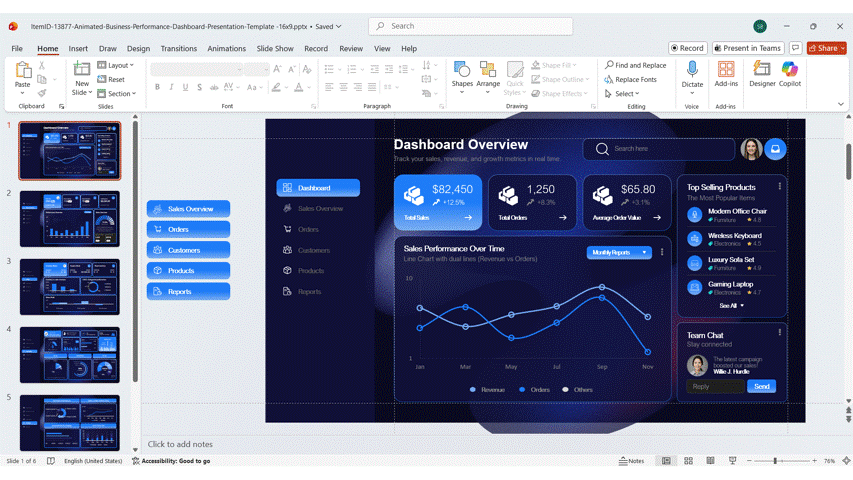Viewport: 853px width, 480px height.
Task: Toggle Bold formatting
Action: tap(157, 87)
